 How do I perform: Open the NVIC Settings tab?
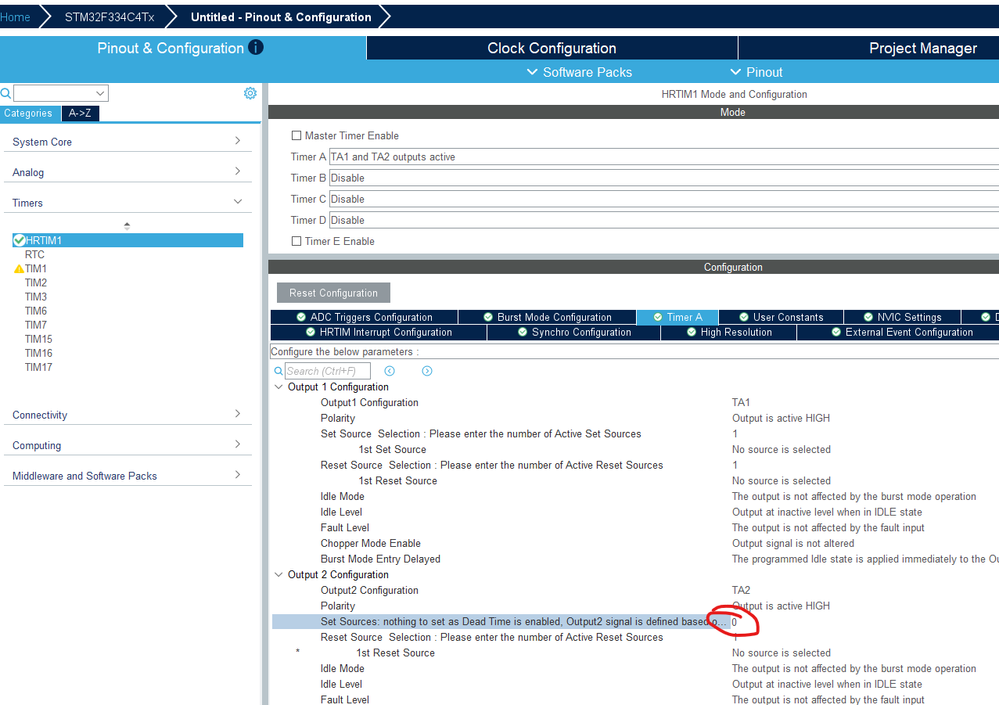[902, 317]
